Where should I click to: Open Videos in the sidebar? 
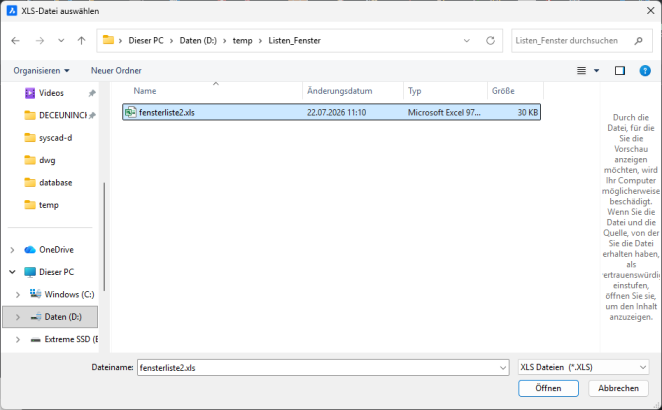[51, 93]
